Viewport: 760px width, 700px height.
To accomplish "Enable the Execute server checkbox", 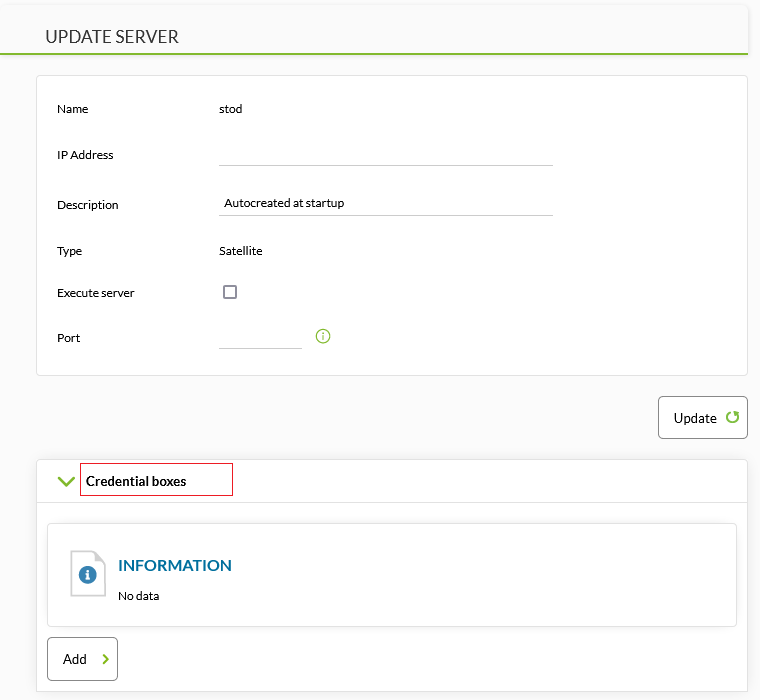I will point(230,292).
